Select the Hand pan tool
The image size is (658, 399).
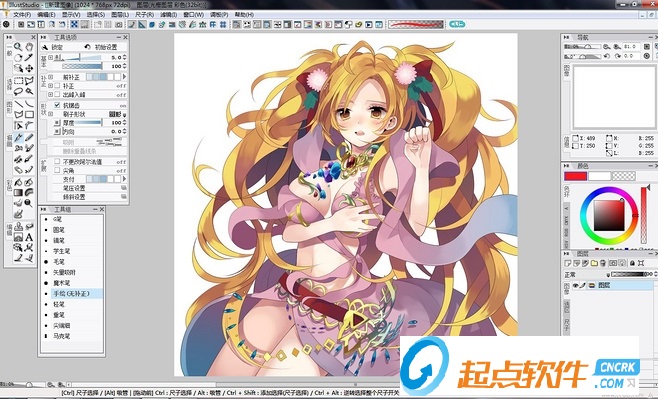click(x=29, y=47)
